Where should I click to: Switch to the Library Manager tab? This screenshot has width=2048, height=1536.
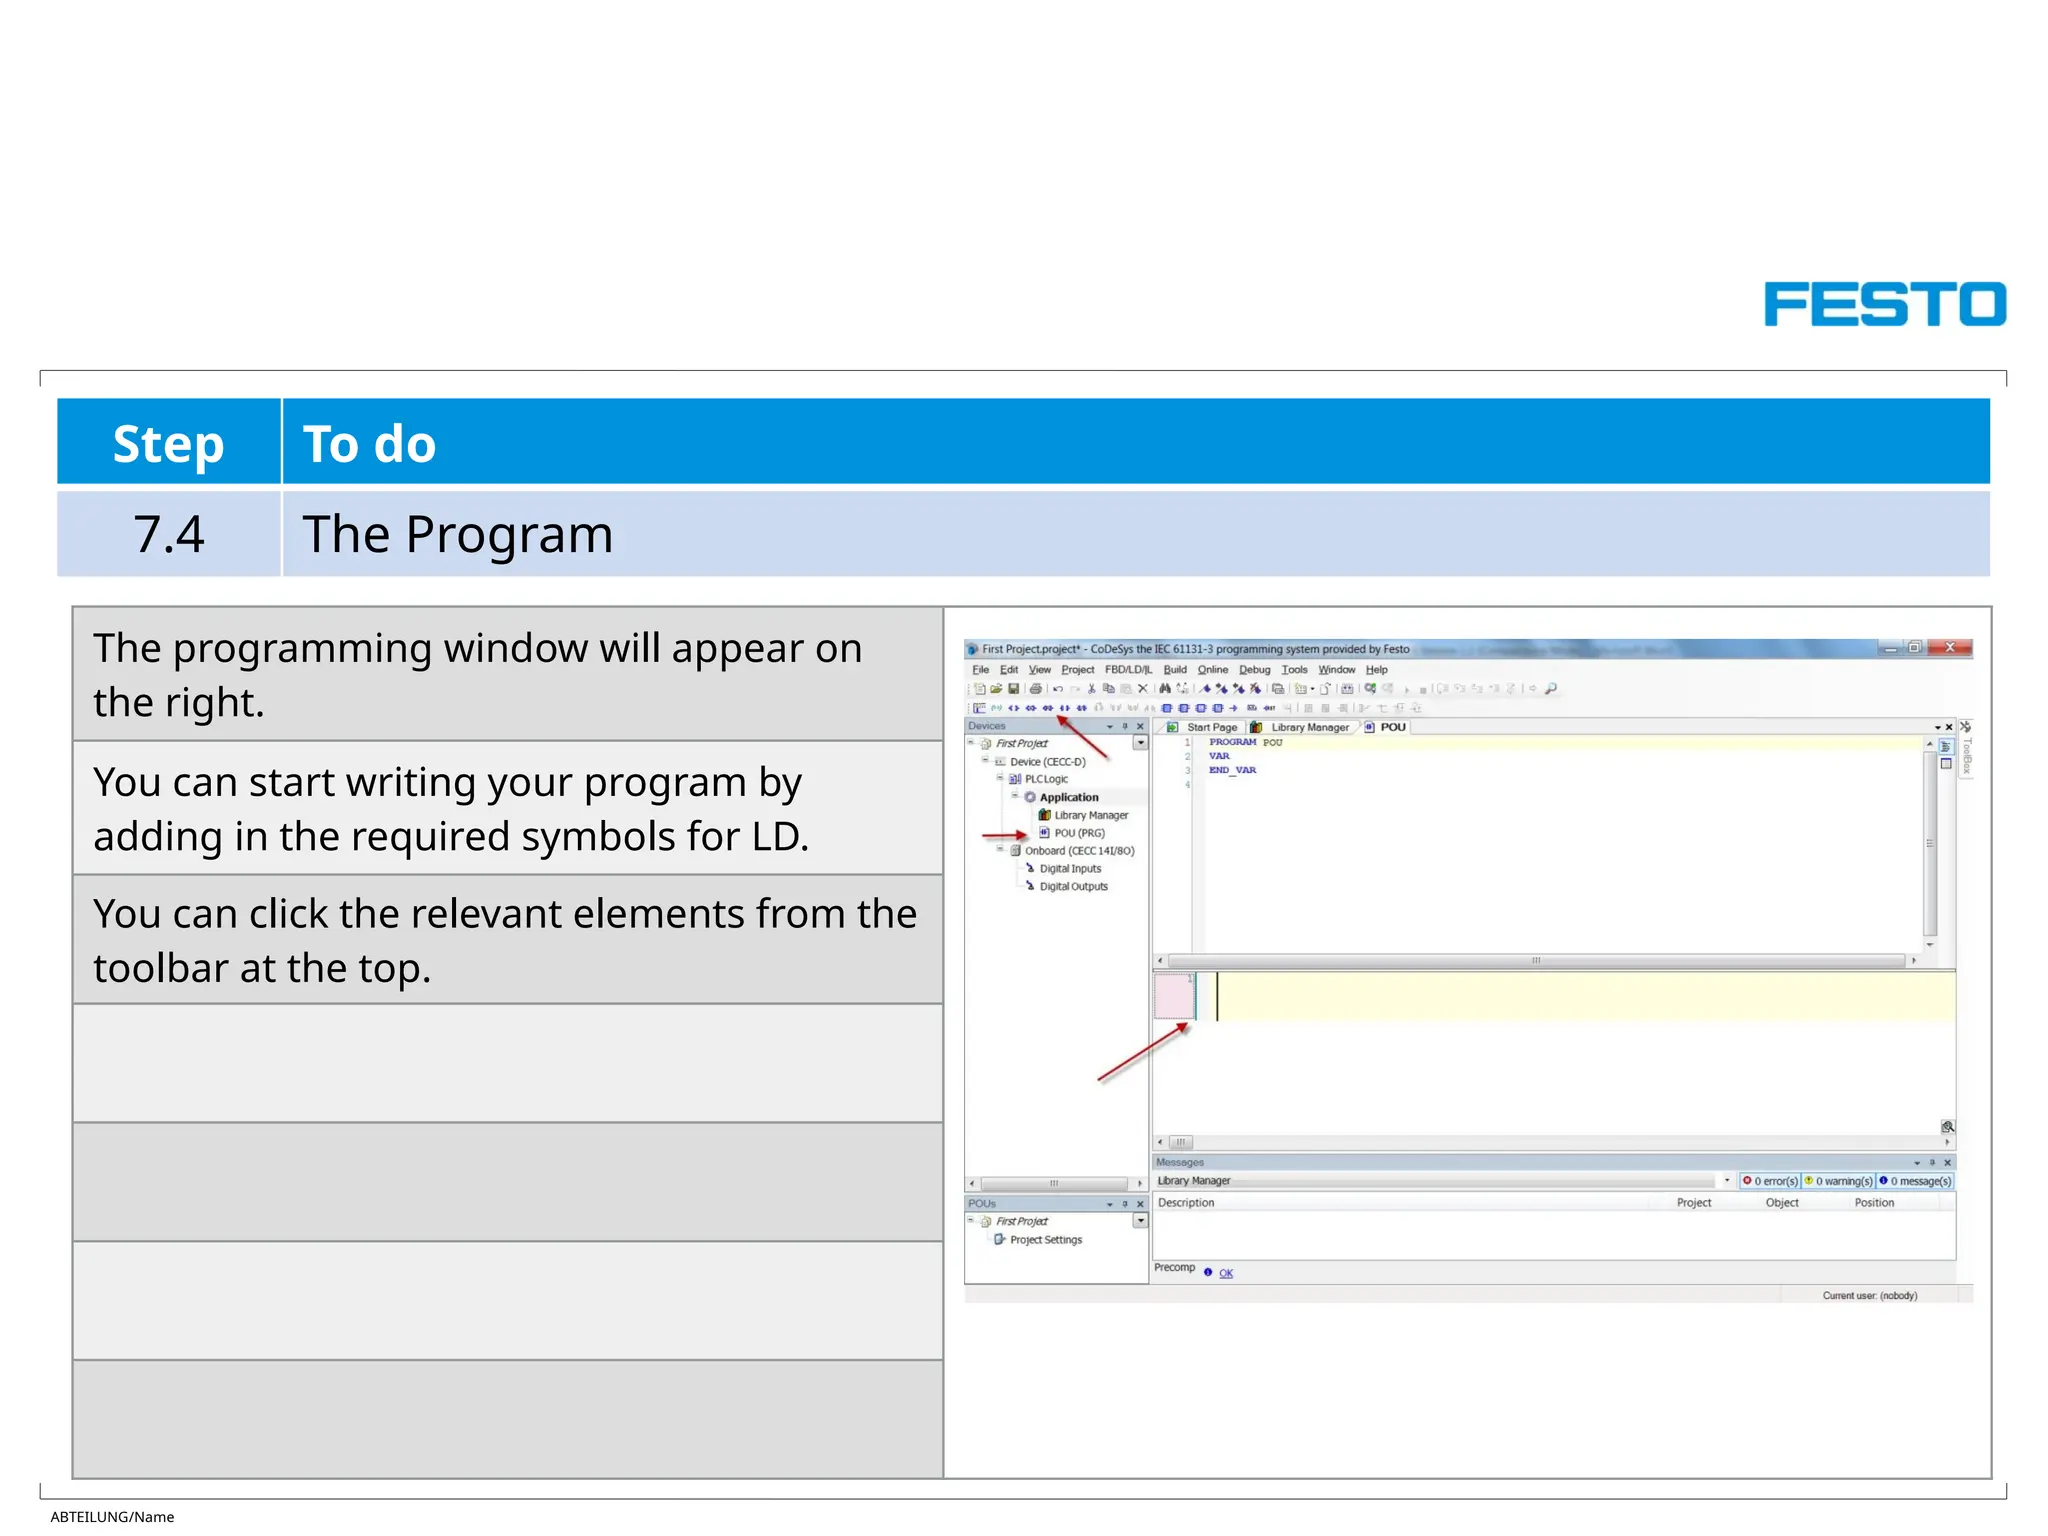[1300, 727]
